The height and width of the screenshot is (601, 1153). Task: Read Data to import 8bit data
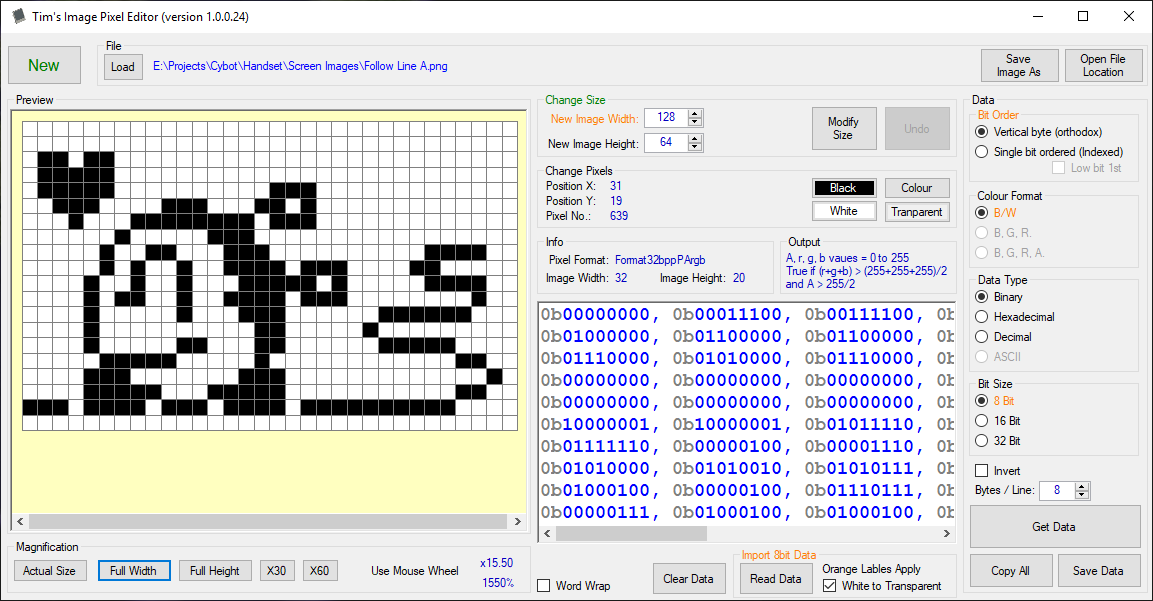[776, 578]
